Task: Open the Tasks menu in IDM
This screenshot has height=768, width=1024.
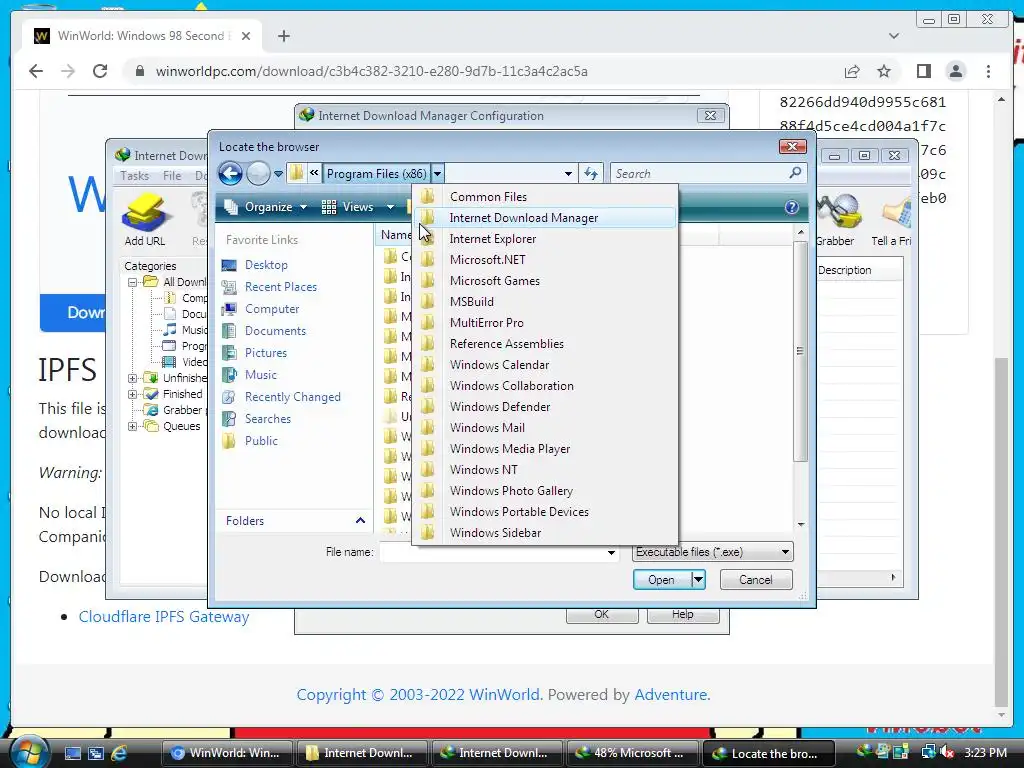Action: click(x=135, y=176)
